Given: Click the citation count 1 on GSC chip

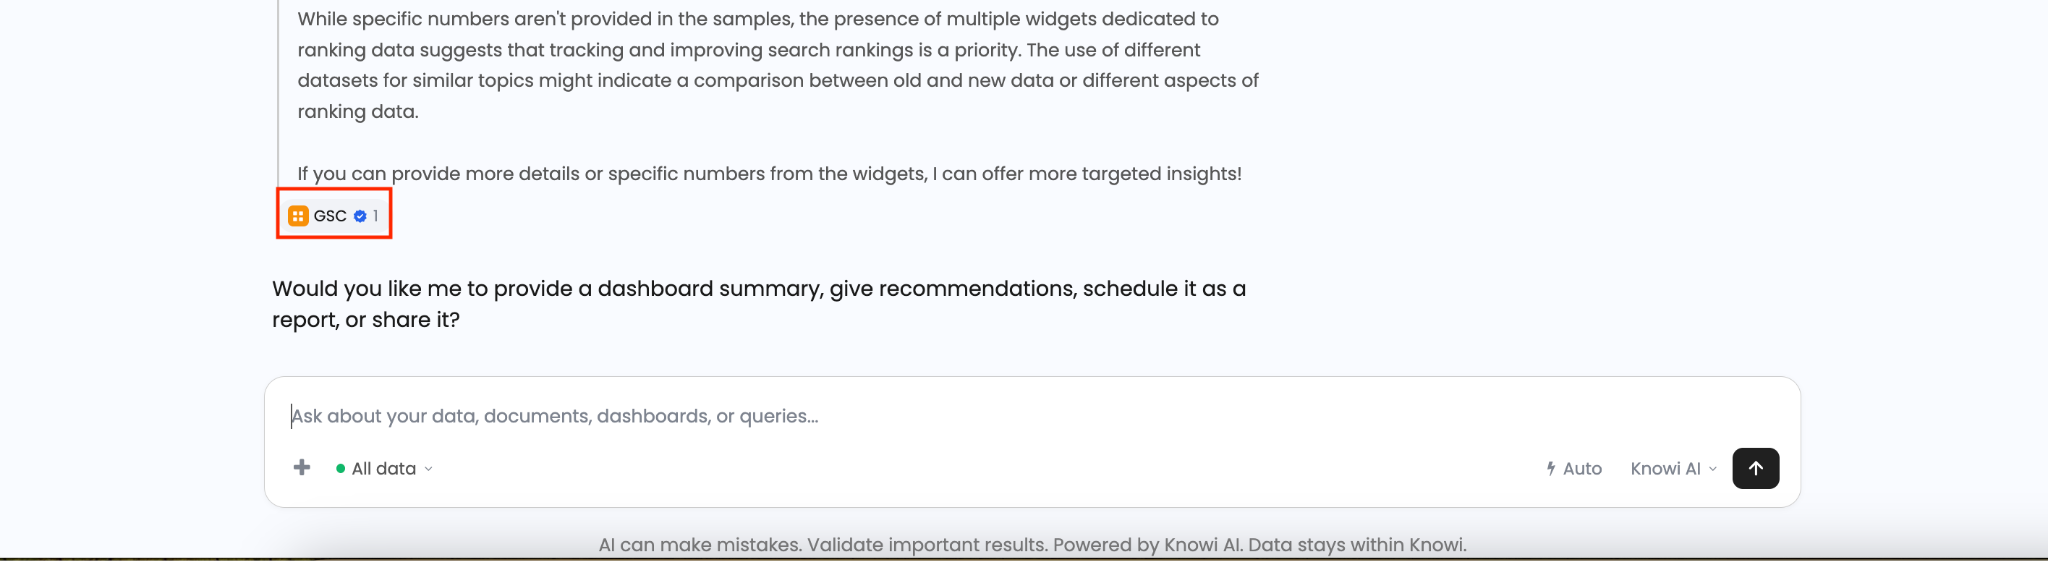Looking at the screenshot, I should click(x=375, y=216).
